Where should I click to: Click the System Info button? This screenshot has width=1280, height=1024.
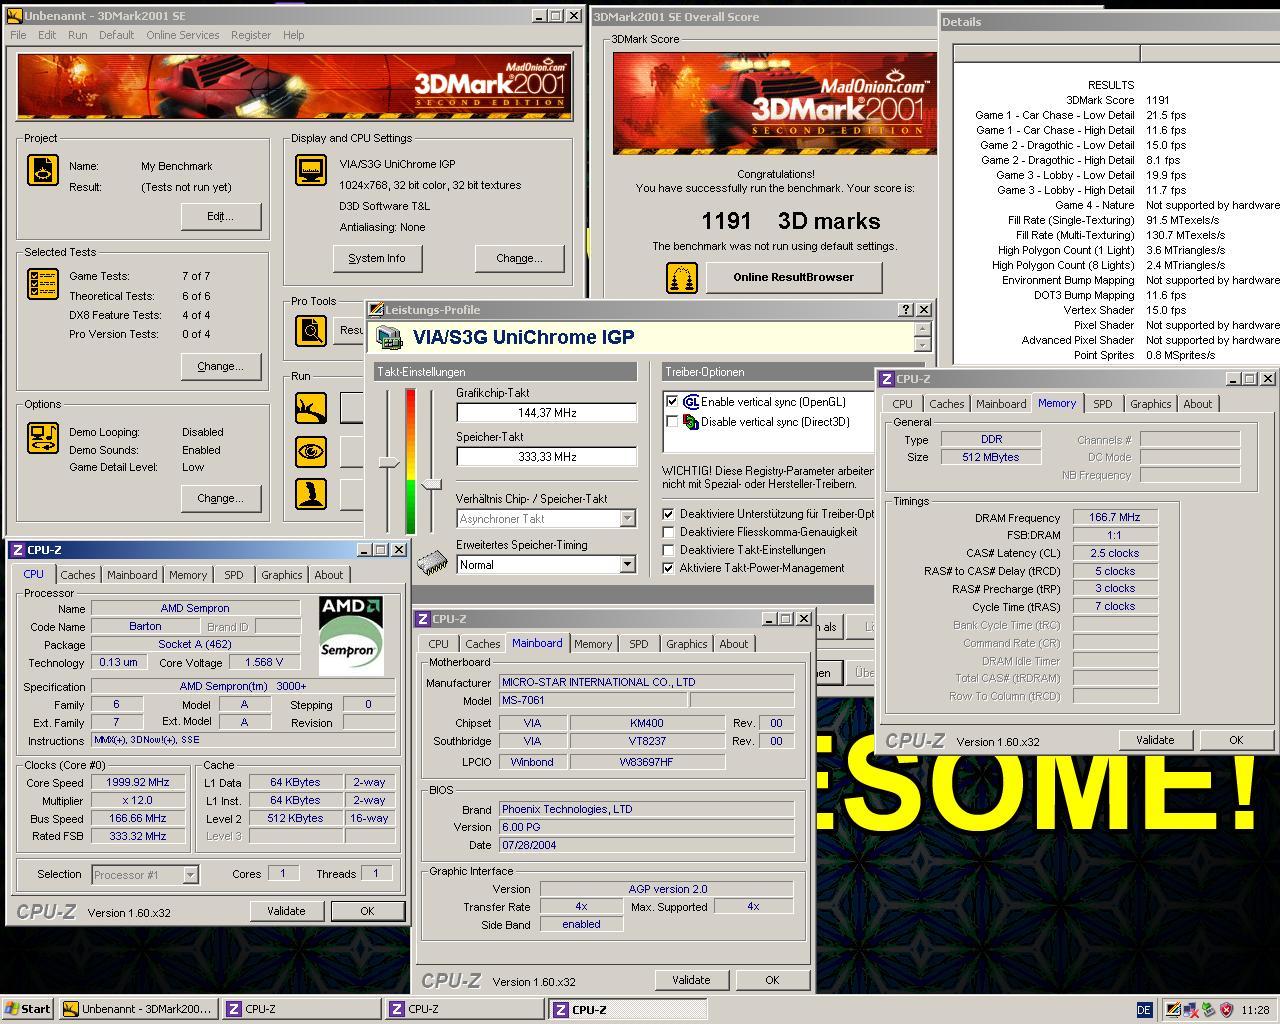[377, 258]
